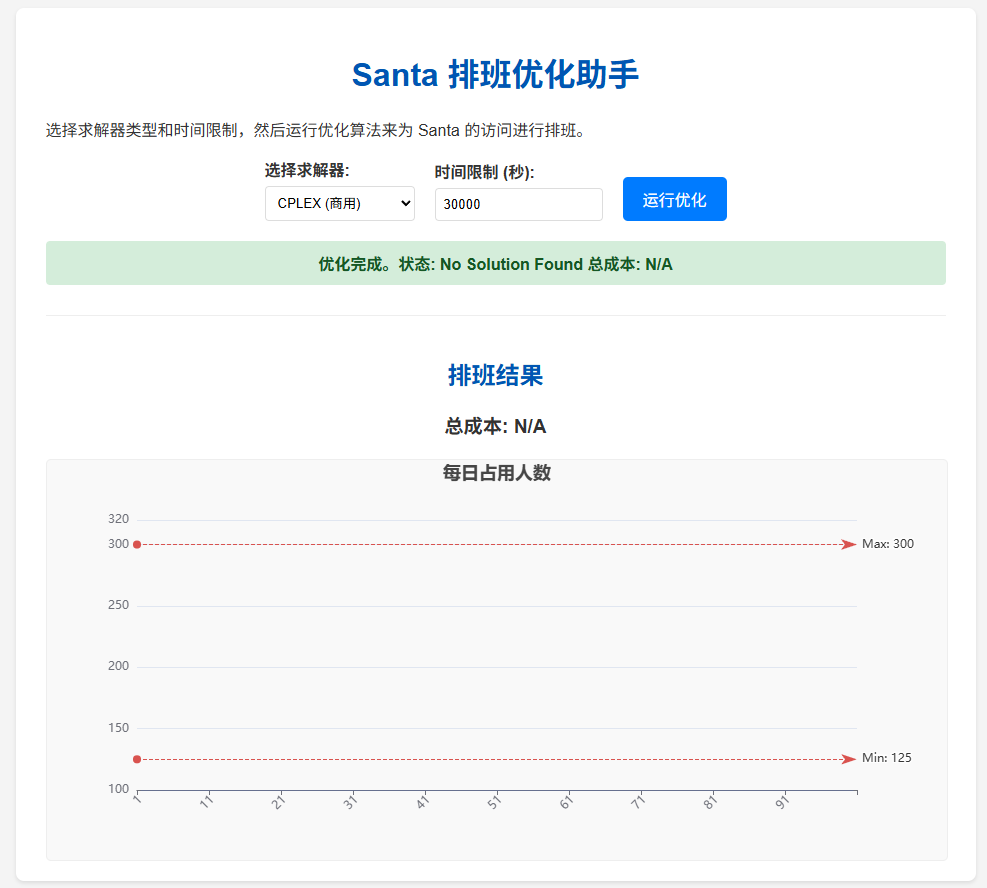Click the 时间限制 (秒) label
The image size is (987, 888).
tap(485, 172)
